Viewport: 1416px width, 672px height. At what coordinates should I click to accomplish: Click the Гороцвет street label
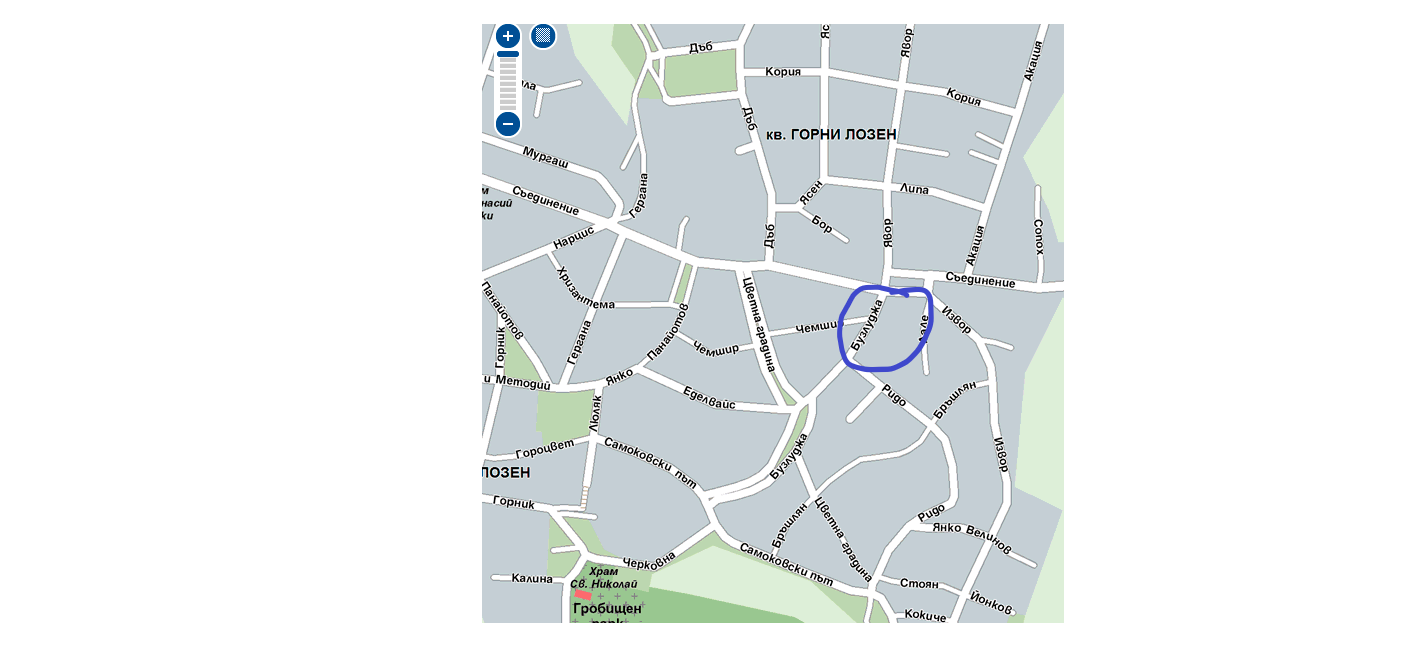click(x=545, y=448)
